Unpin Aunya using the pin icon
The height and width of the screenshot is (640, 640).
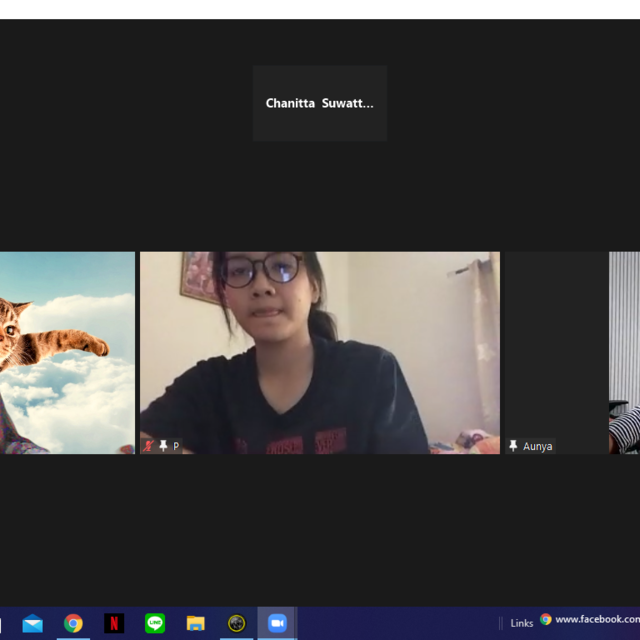(513, 446)
